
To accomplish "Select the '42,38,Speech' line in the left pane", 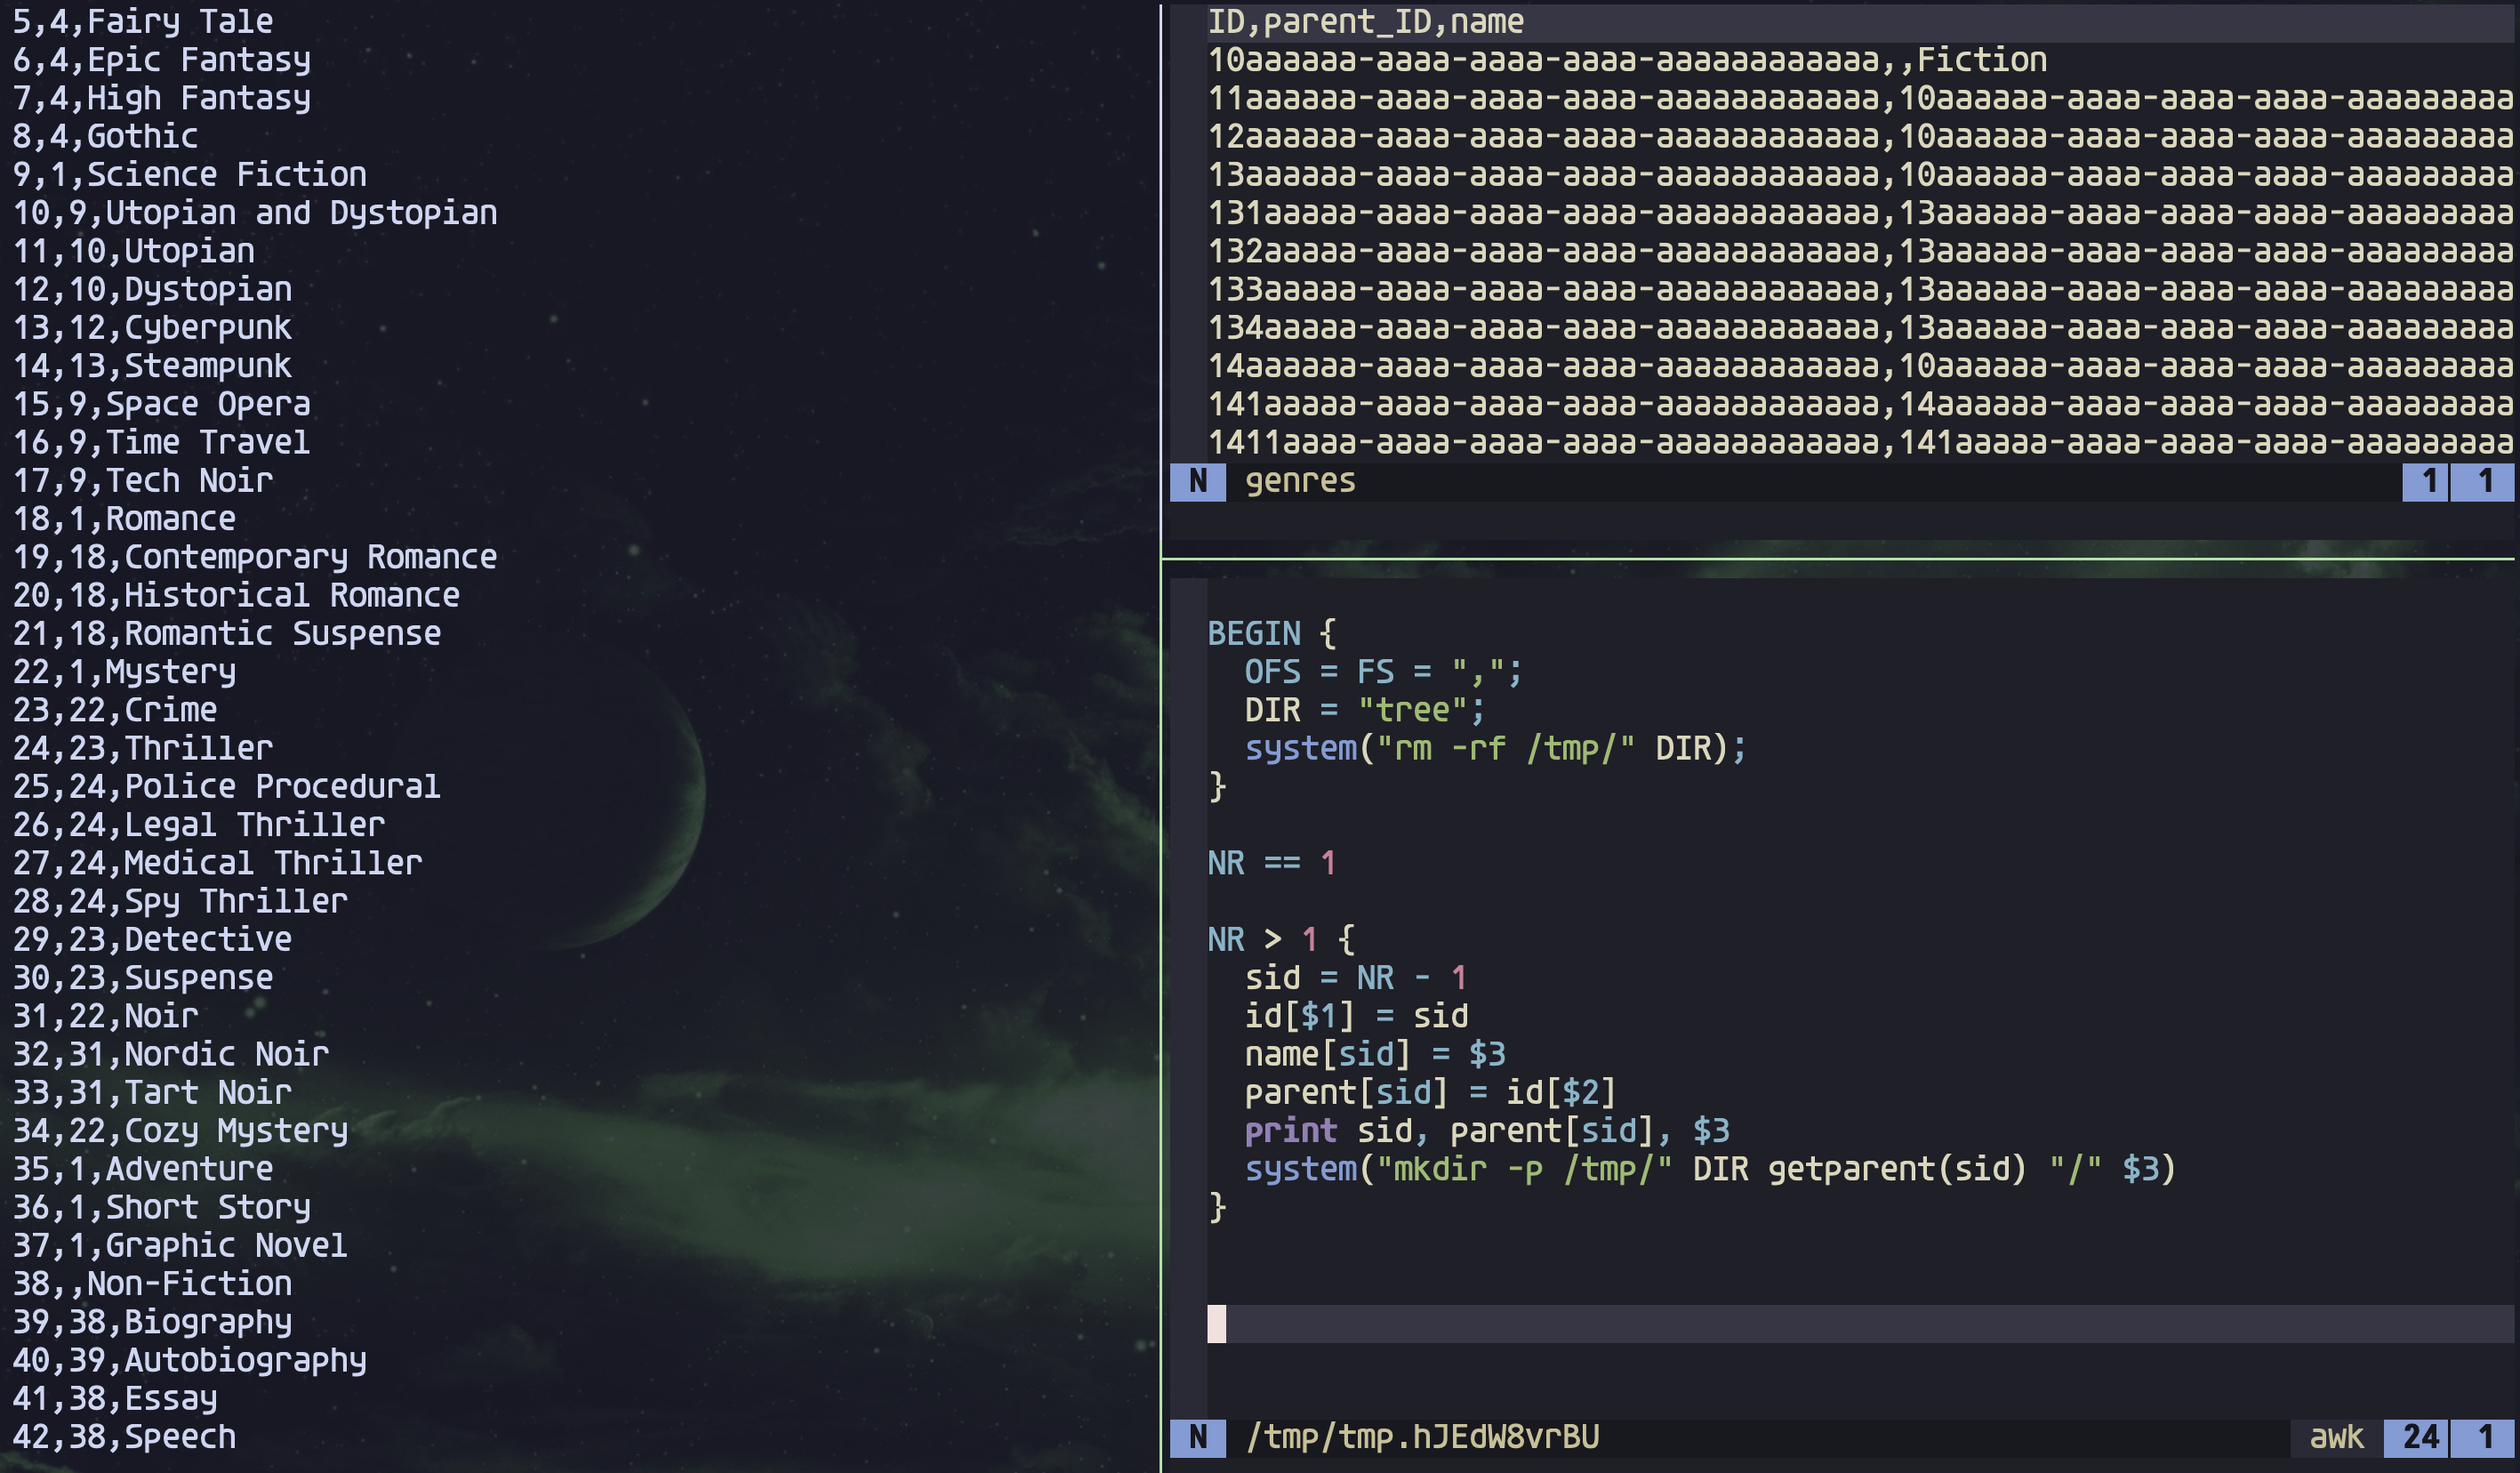I will coord(122,1437).
